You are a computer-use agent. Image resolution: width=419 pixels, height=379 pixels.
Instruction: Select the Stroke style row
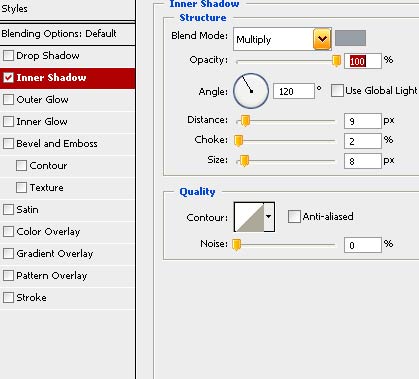[67, 298]
